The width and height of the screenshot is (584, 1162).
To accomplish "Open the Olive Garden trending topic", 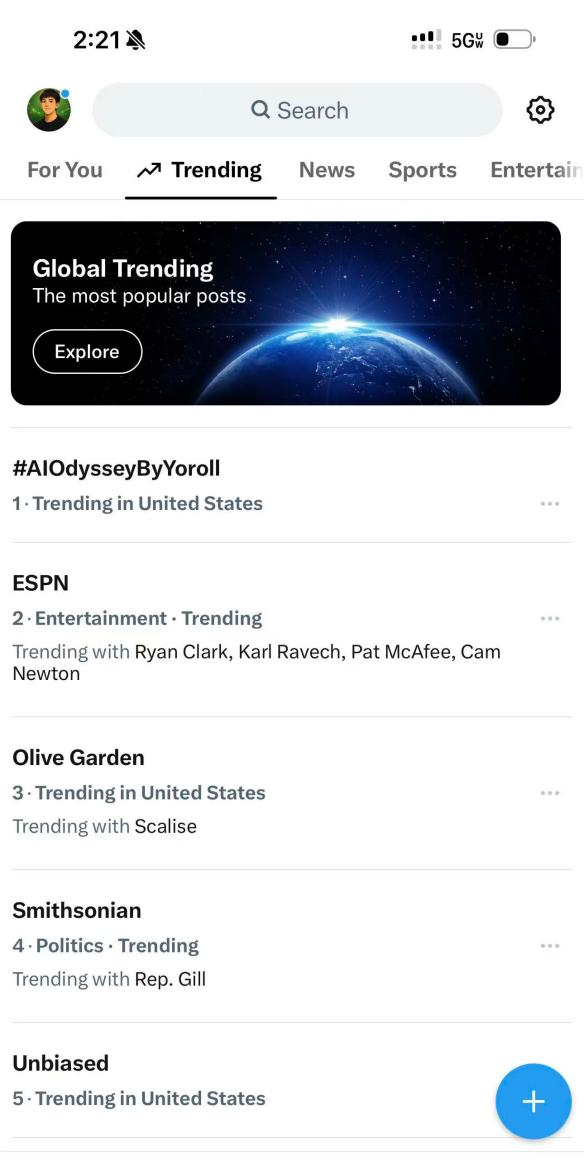I will (292, 793).
